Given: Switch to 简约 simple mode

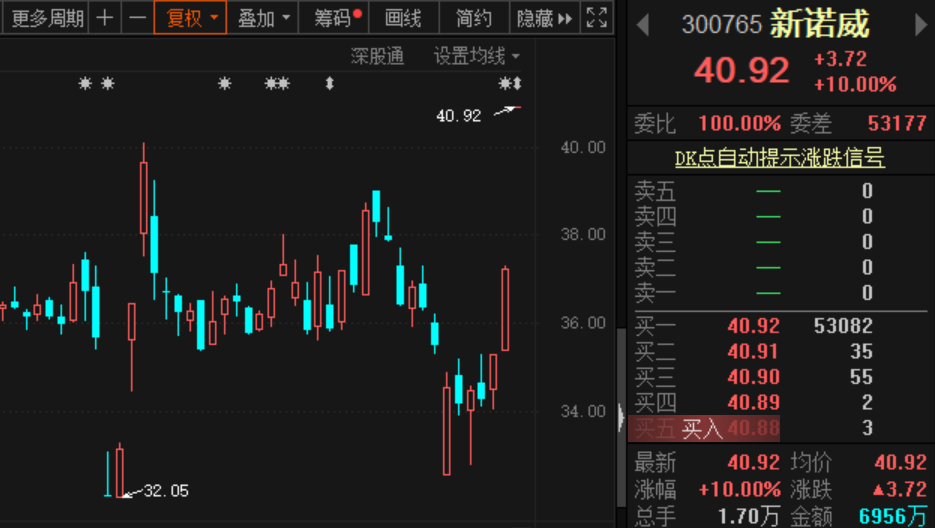Looking at the screenshot, I should 474,18.
